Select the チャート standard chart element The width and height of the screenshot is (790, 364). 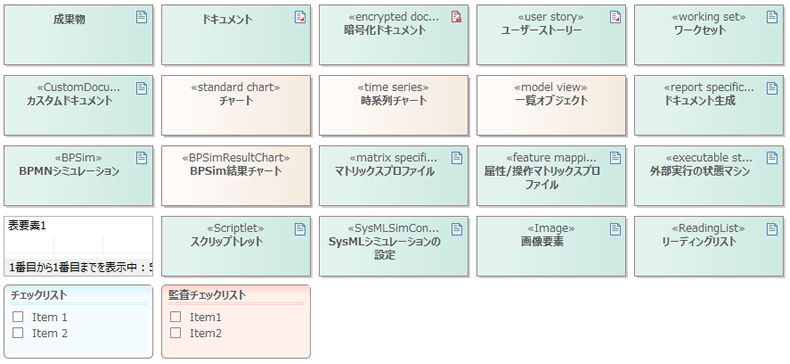pyautogui.click(x=236, y=105)
